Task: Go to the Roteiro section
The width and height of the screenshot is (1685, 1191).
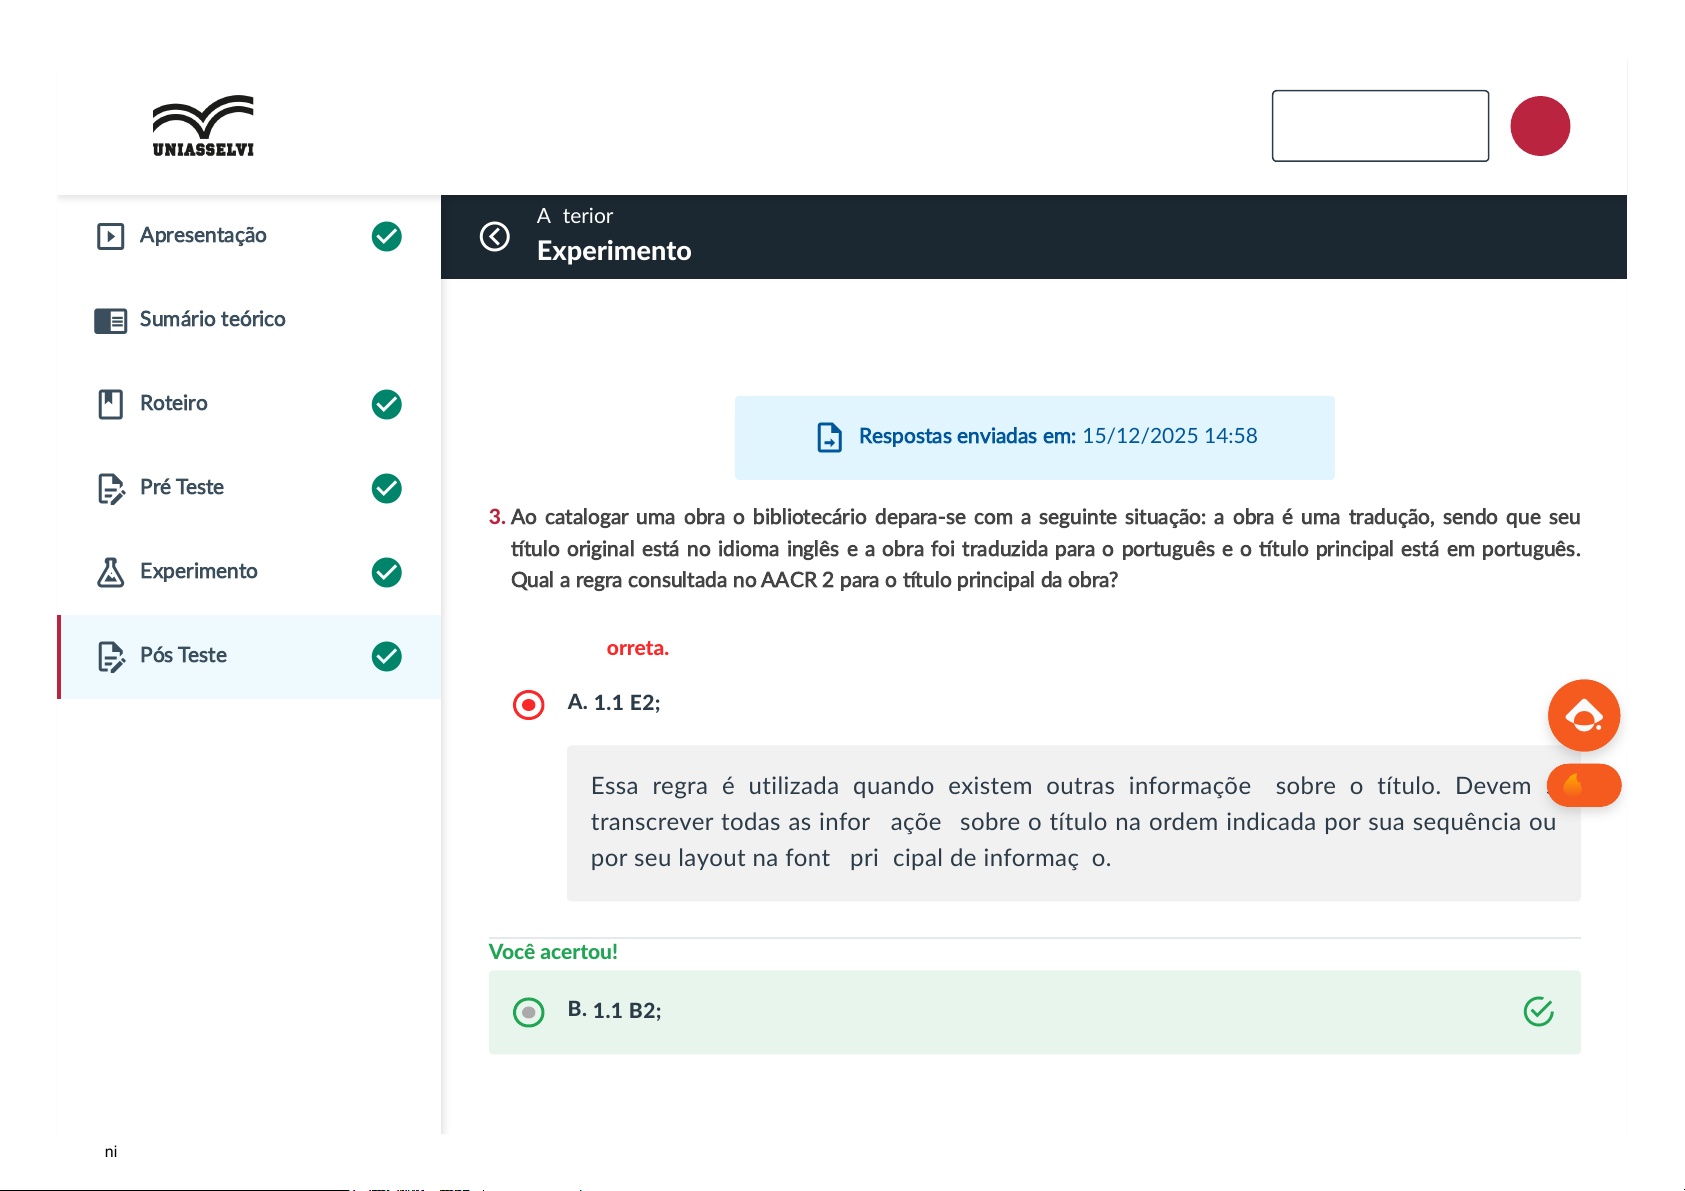Action: 174,404
